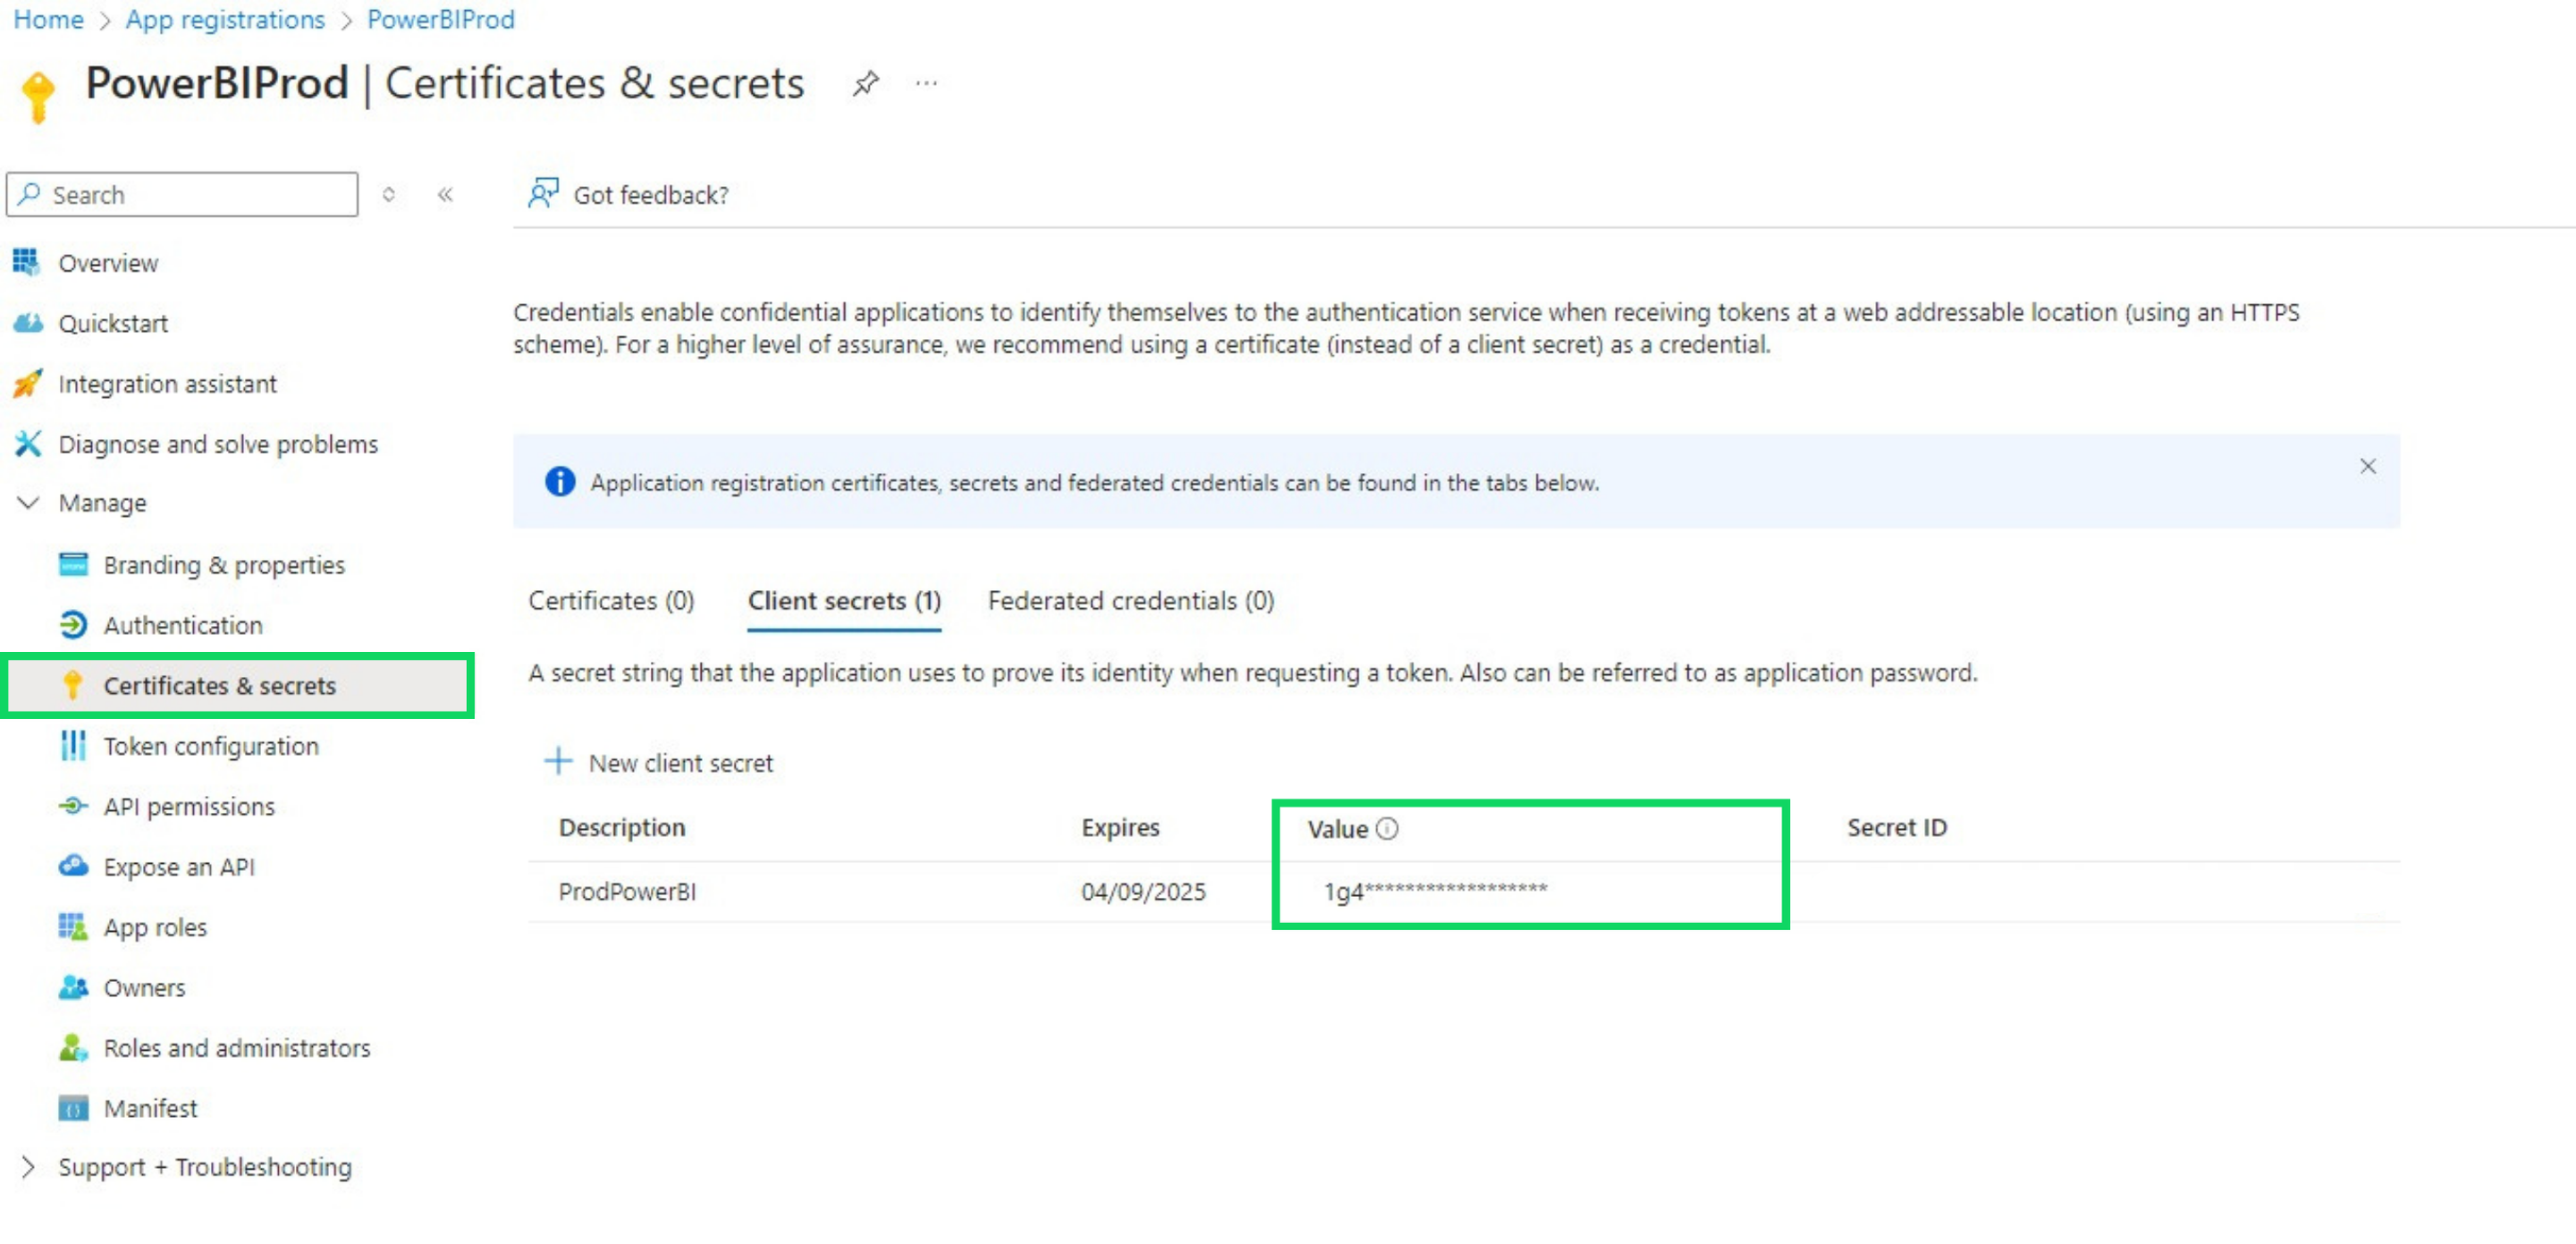
Task: Pin the PowerBIProd blade with pushpin icon
Action: [x=865, y=84]
